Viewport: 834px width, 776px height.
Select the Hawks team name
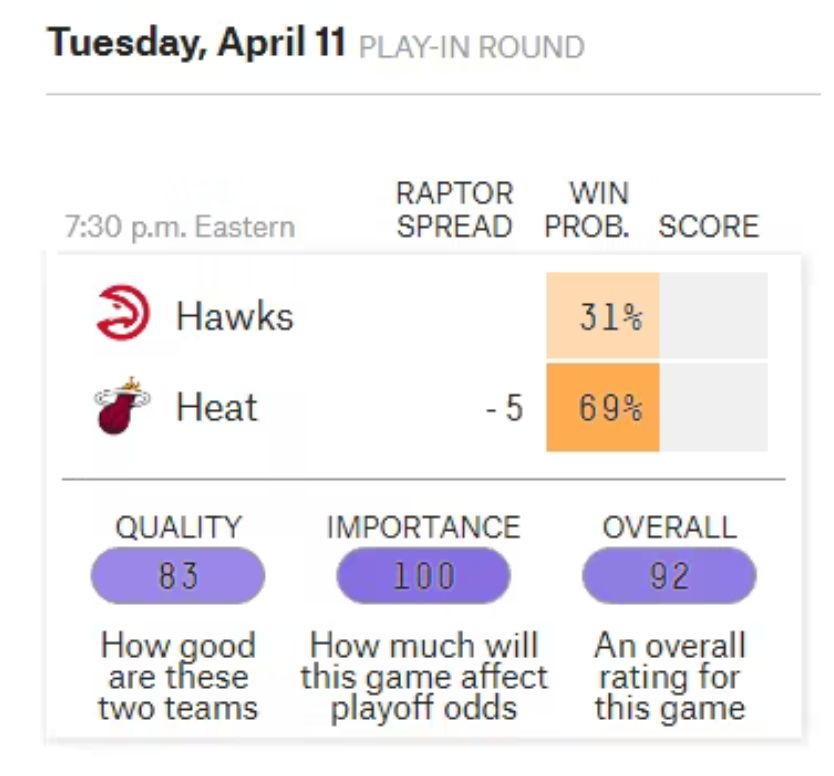click(235, 316)
